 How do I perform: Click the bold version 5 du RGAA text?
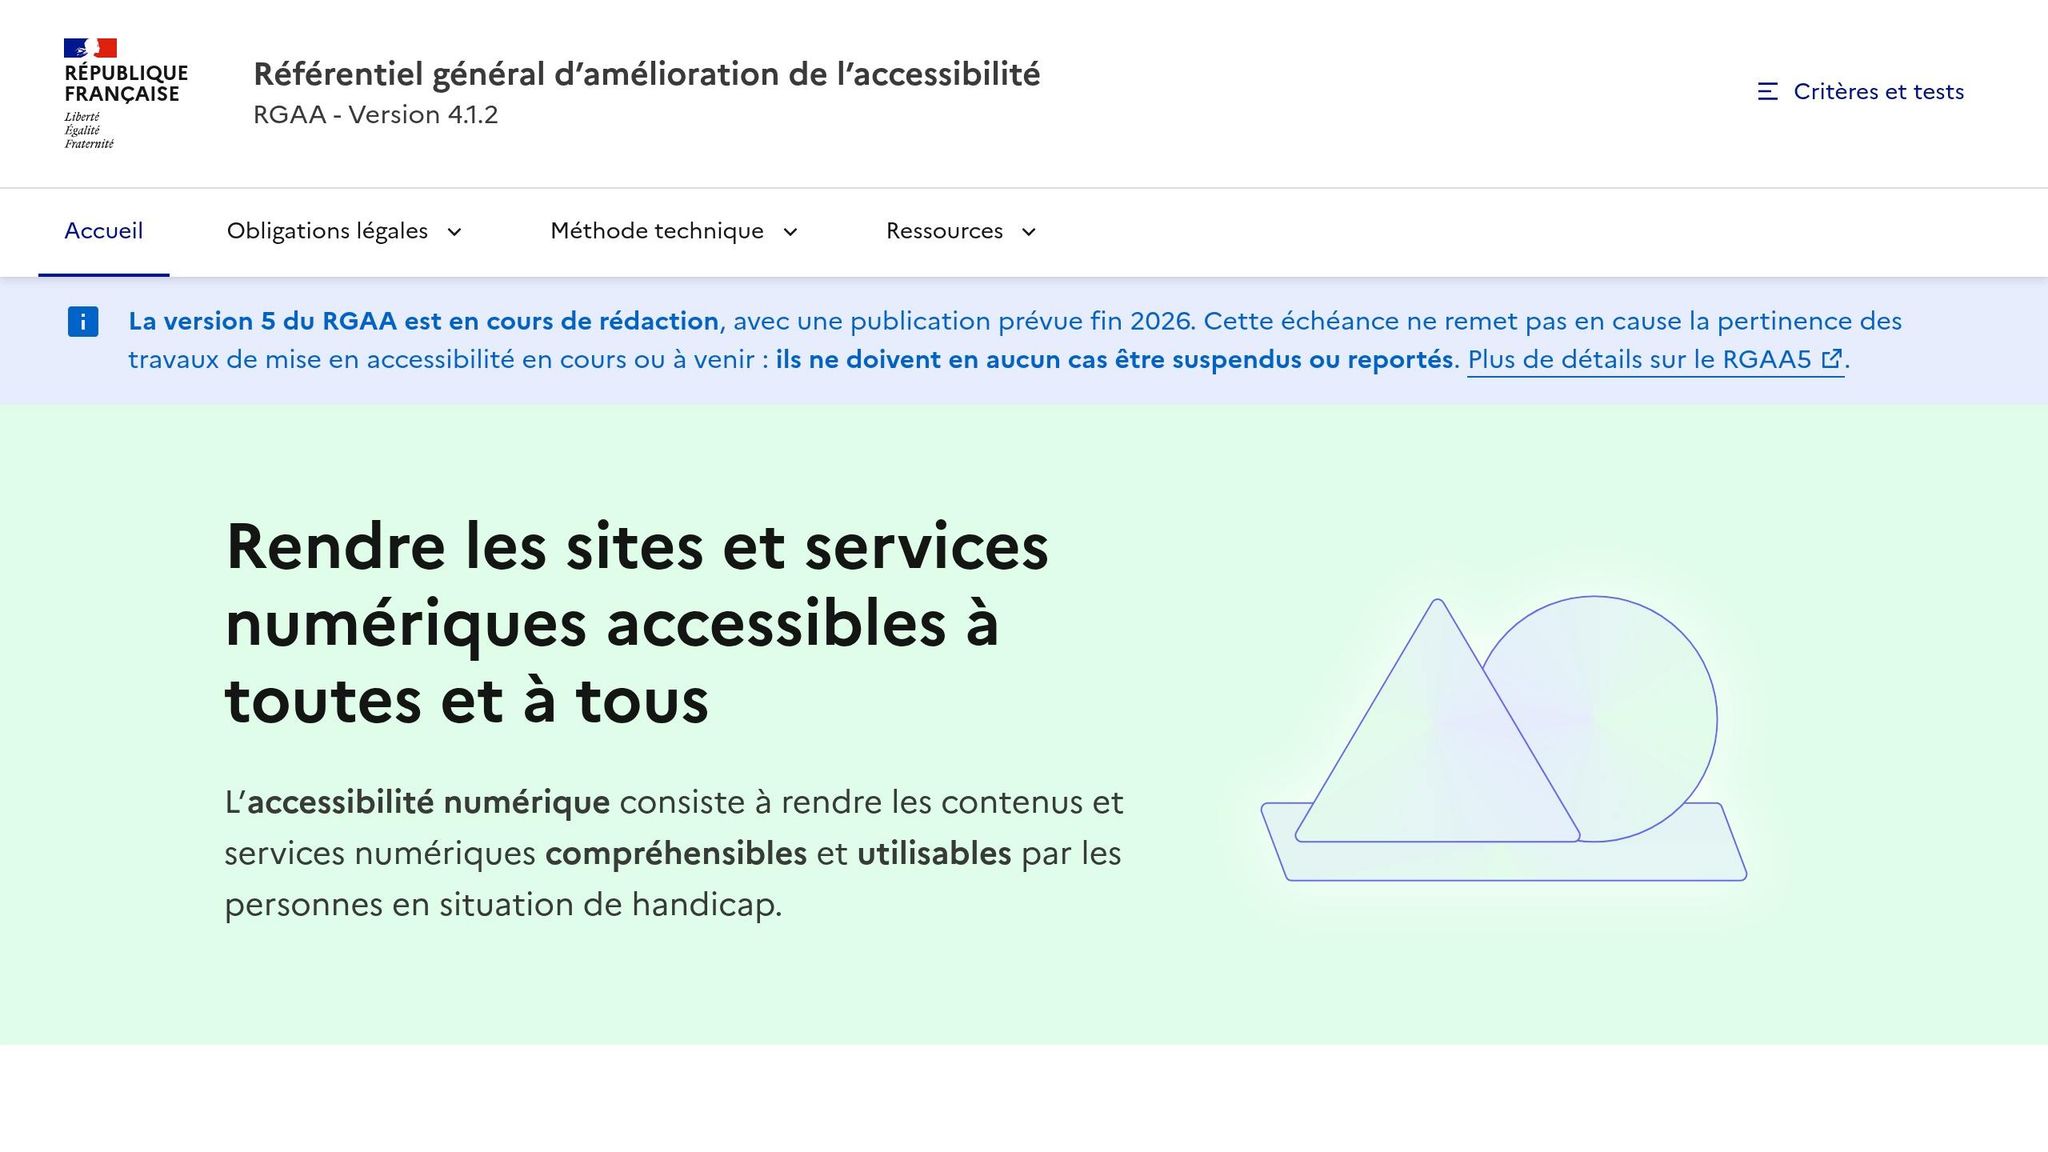423,321
